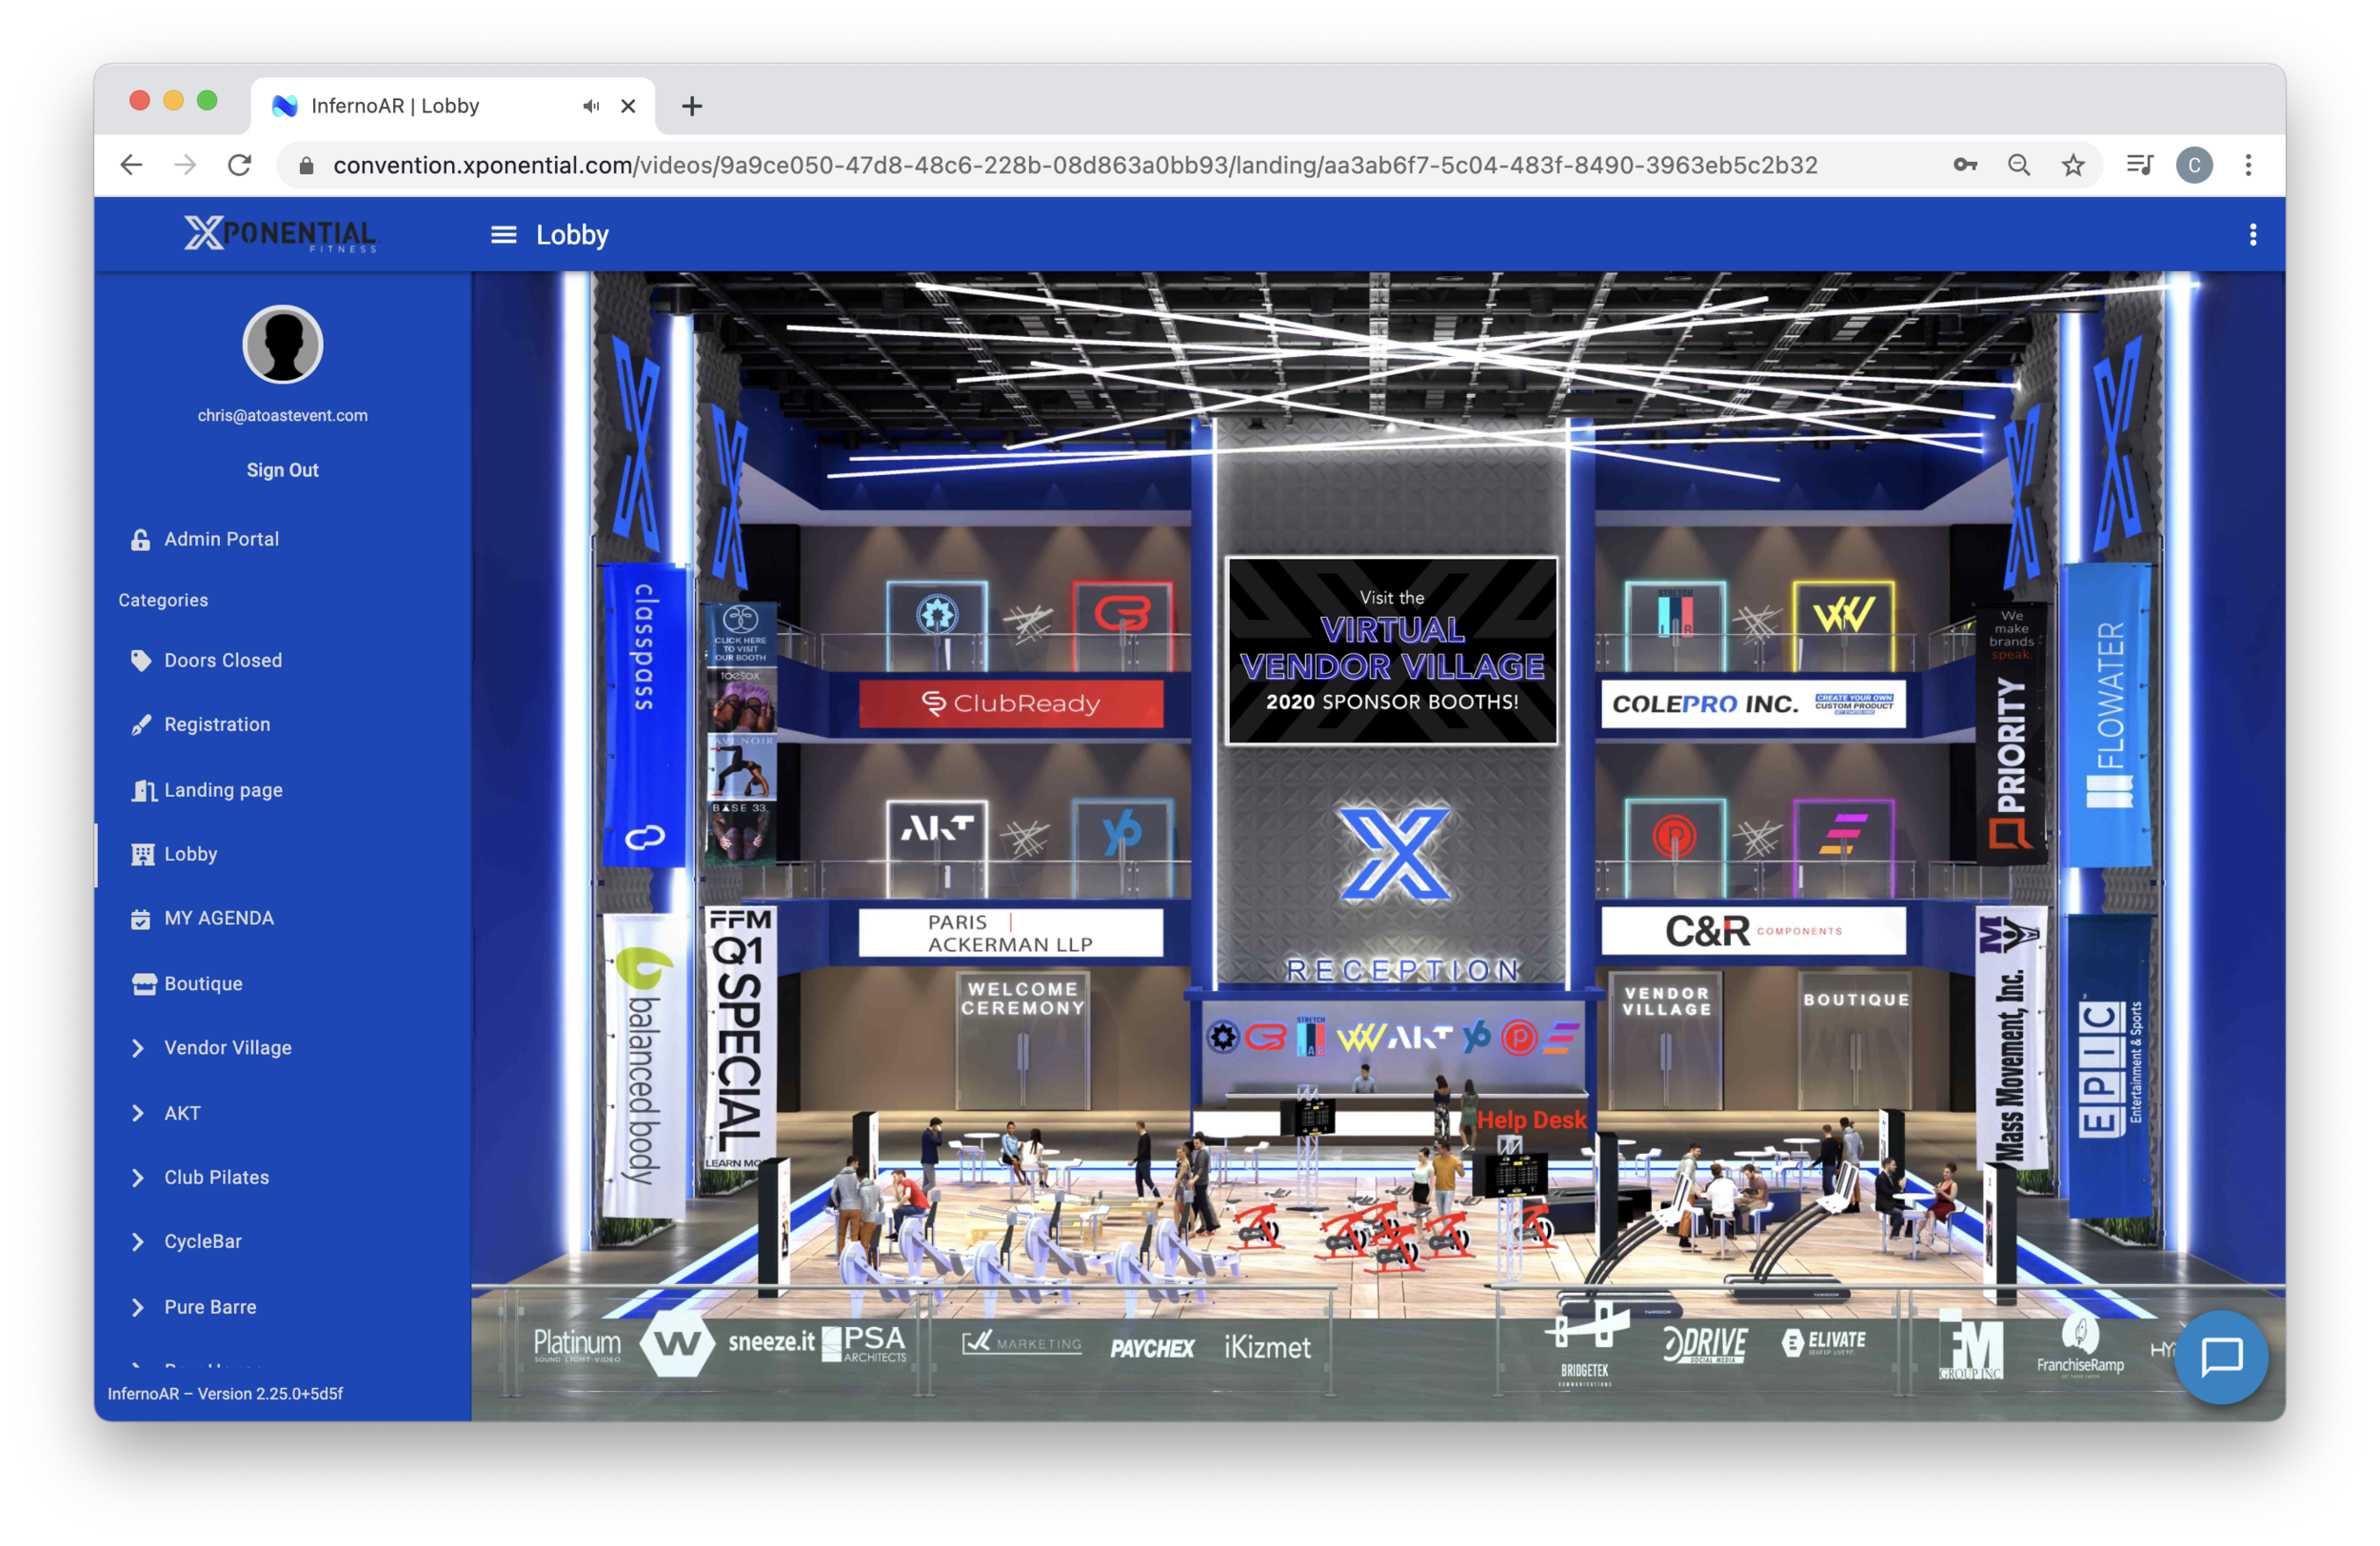Screen dimensions: 2380x1546
Task: Click the red Help Desk label
Action: click(x=1531, y=1119)
